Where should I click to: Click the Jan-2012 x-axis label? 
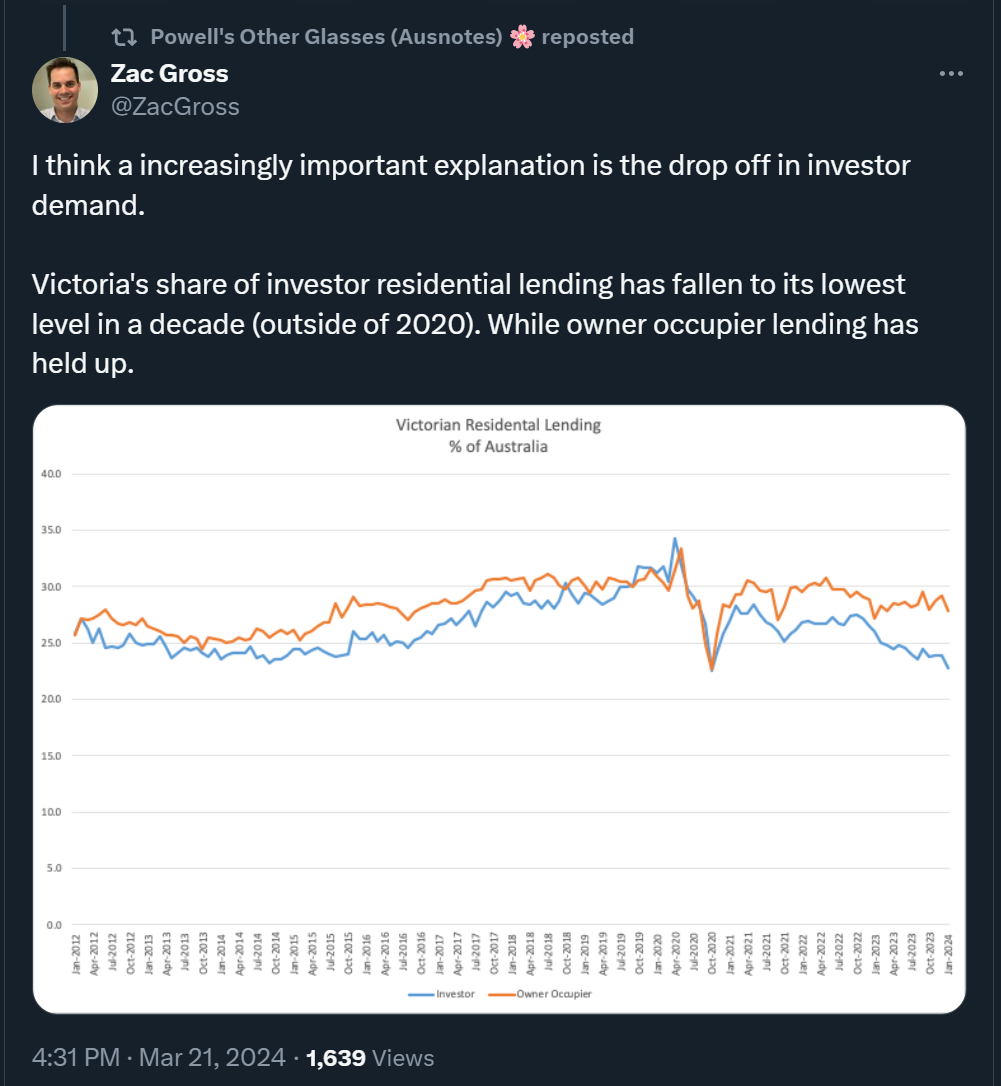point(76,954)
